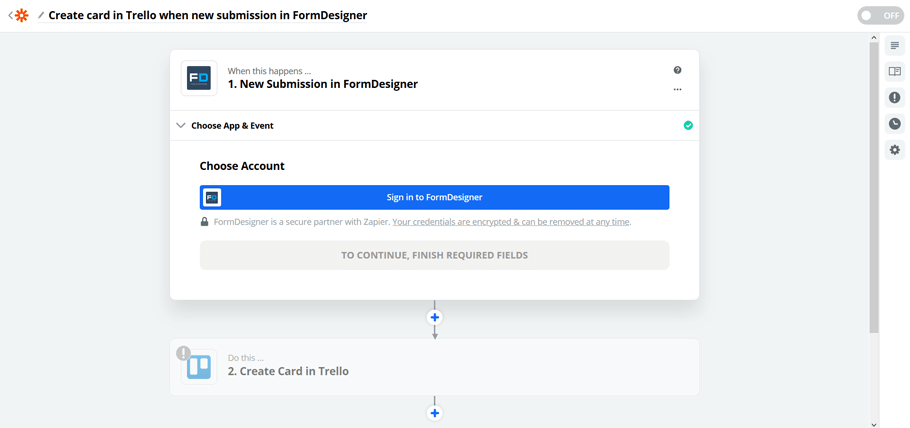The height and width of the screenshot is (428, 910).
Task: Click the 'Do this ...' label
Action: point(247,358)
